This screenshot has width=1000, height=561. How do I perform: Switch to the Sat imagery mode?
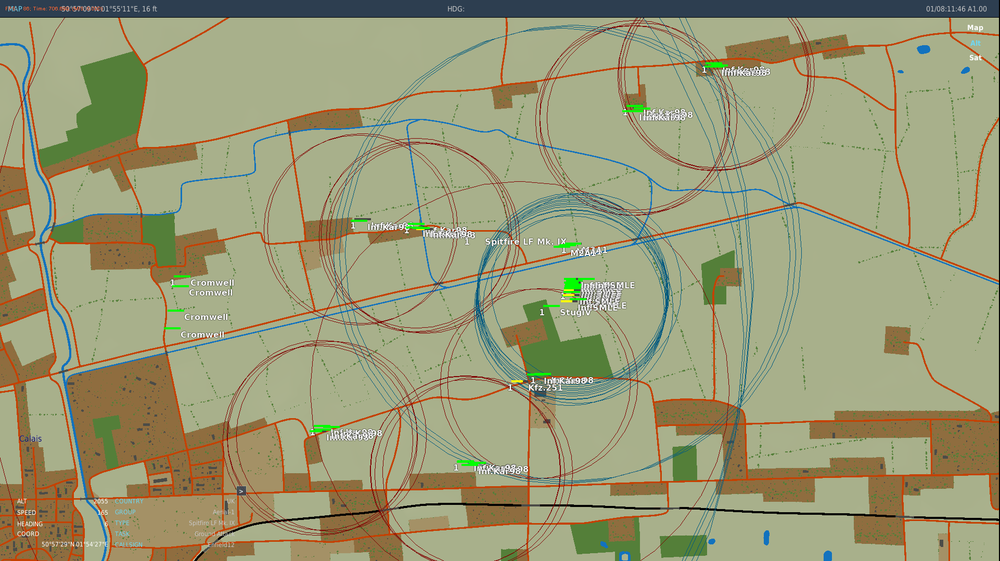pos(975,58)
